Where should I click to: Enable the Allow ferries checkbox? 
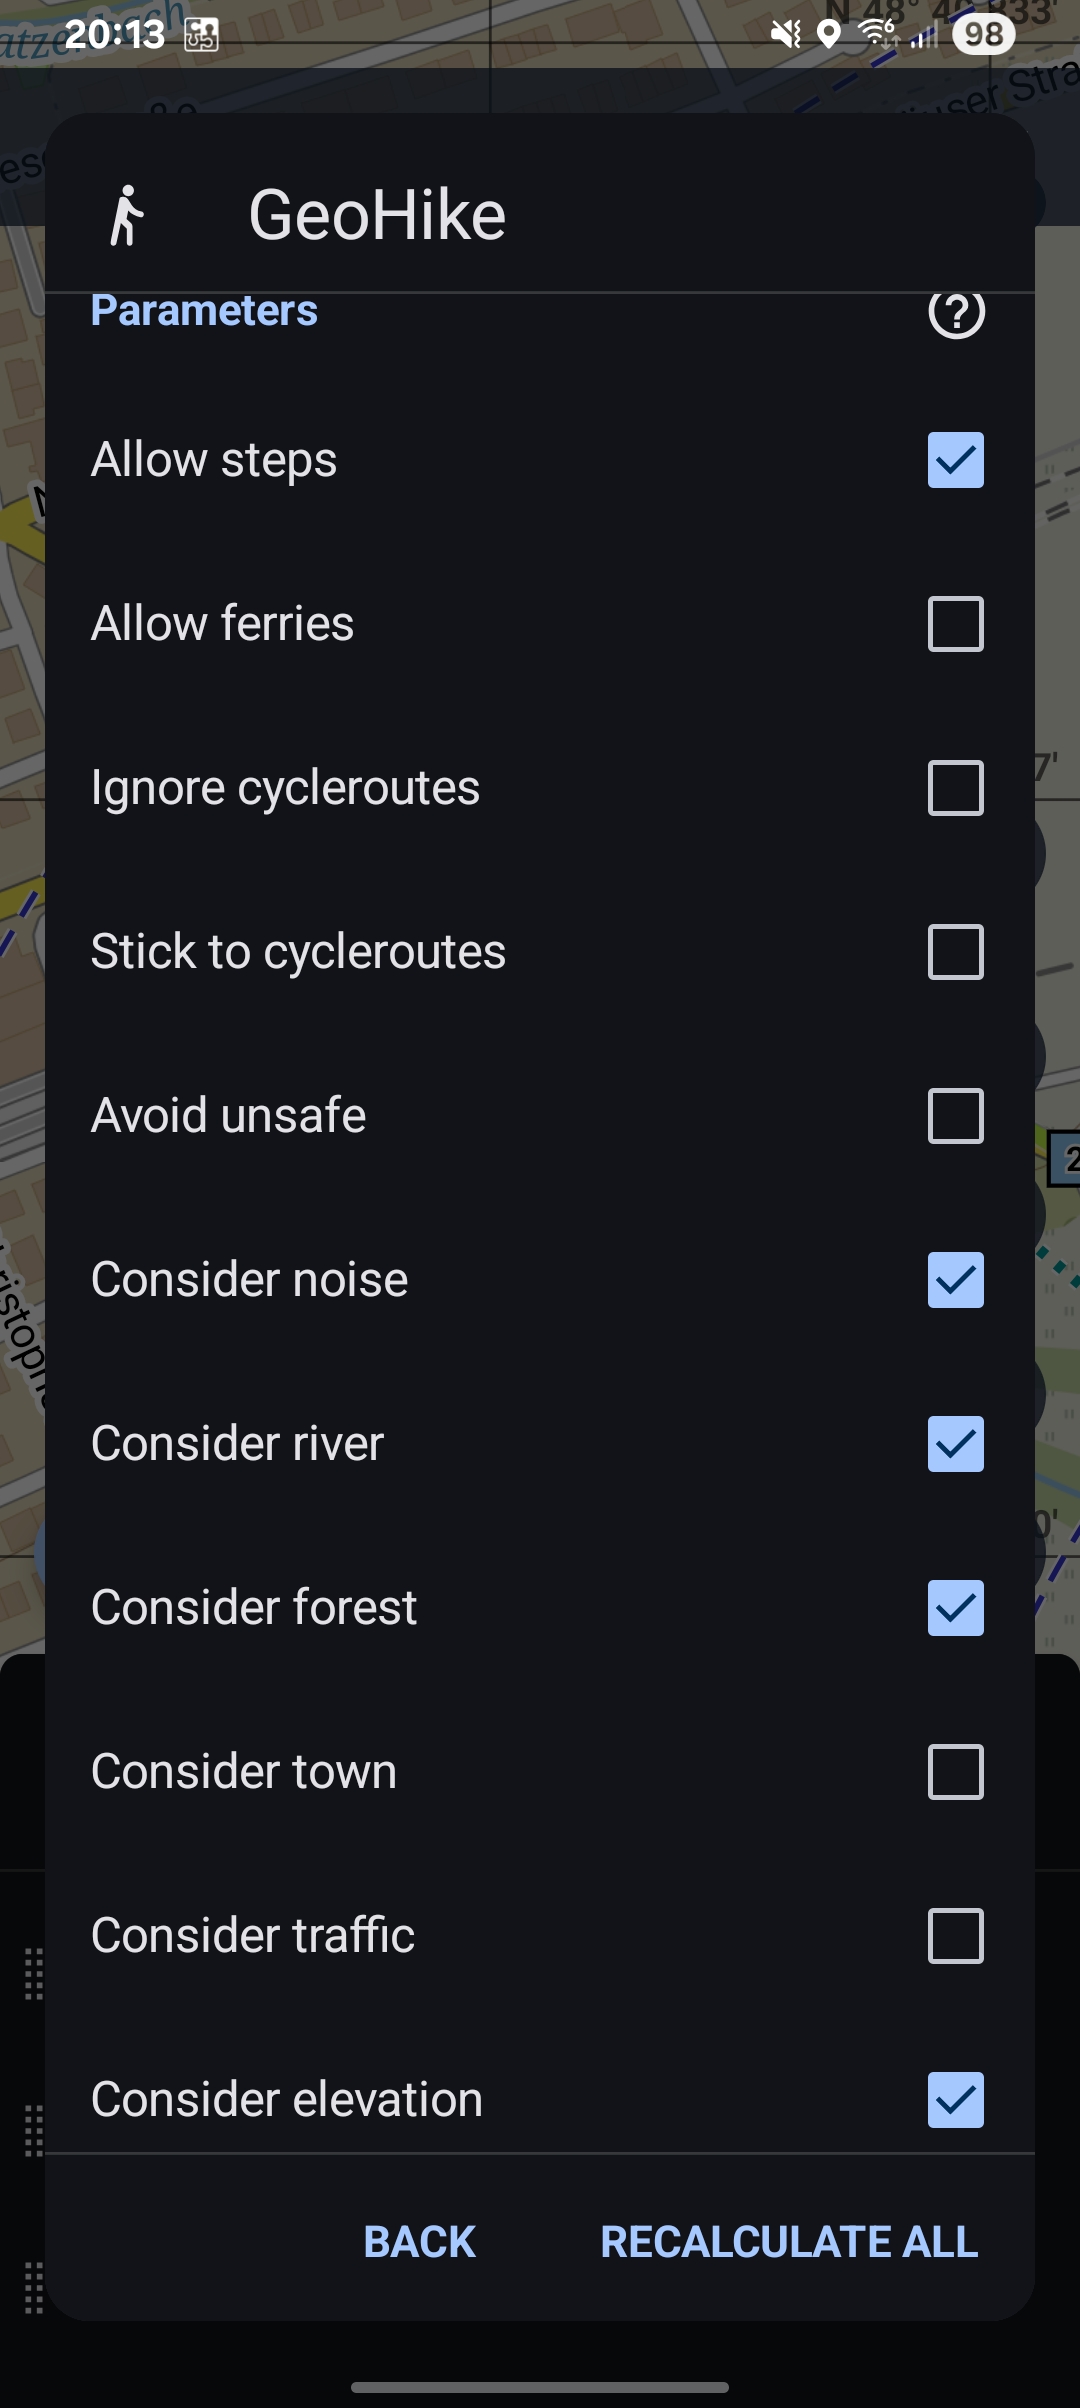click(955, 624)
